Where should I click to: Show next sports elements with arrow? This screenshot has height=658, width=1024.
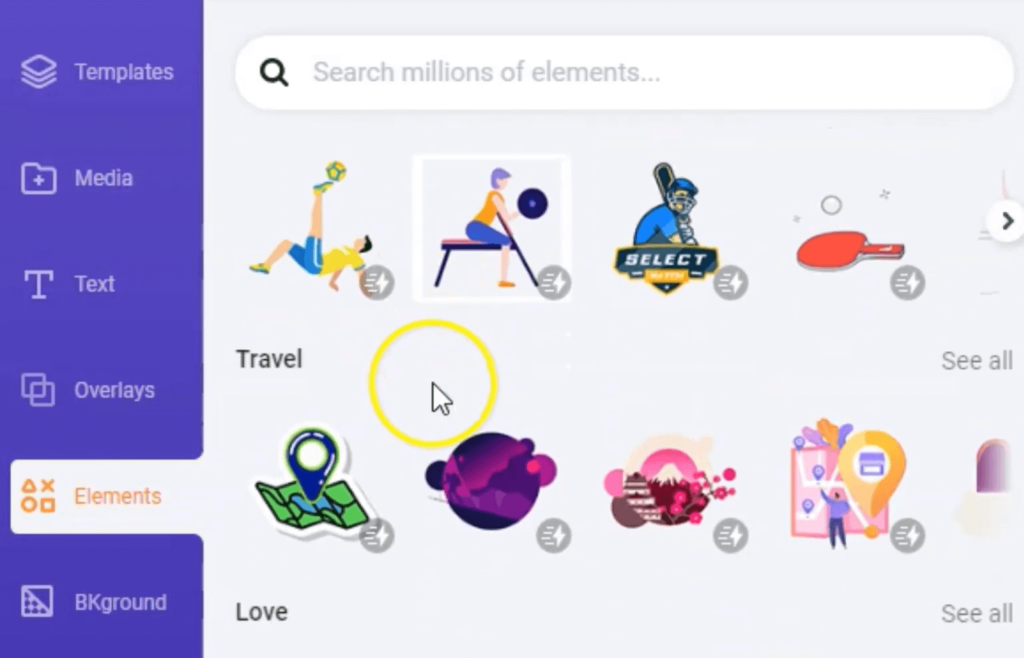coord(1006,221)
